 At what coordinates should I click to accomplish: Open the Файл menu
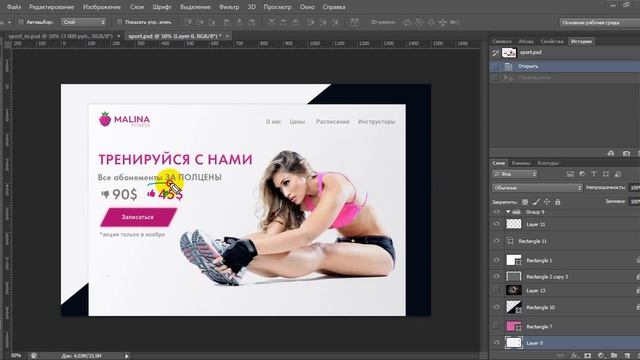point(14,7)
